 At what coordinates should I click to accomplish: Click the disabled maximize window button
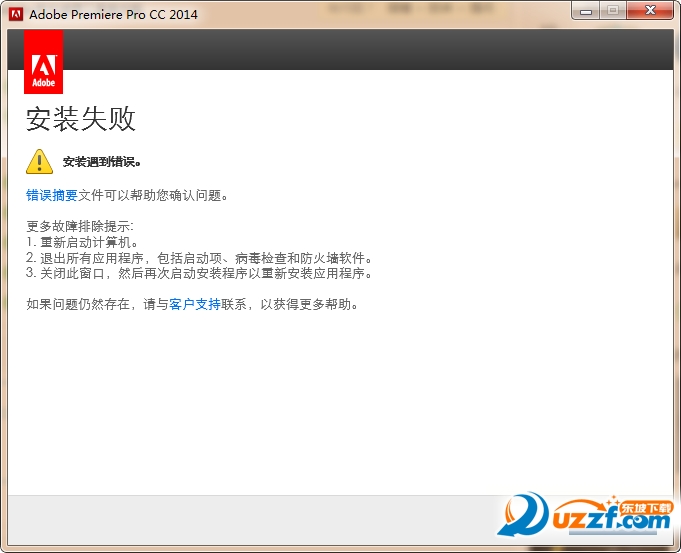click(613, 11)
